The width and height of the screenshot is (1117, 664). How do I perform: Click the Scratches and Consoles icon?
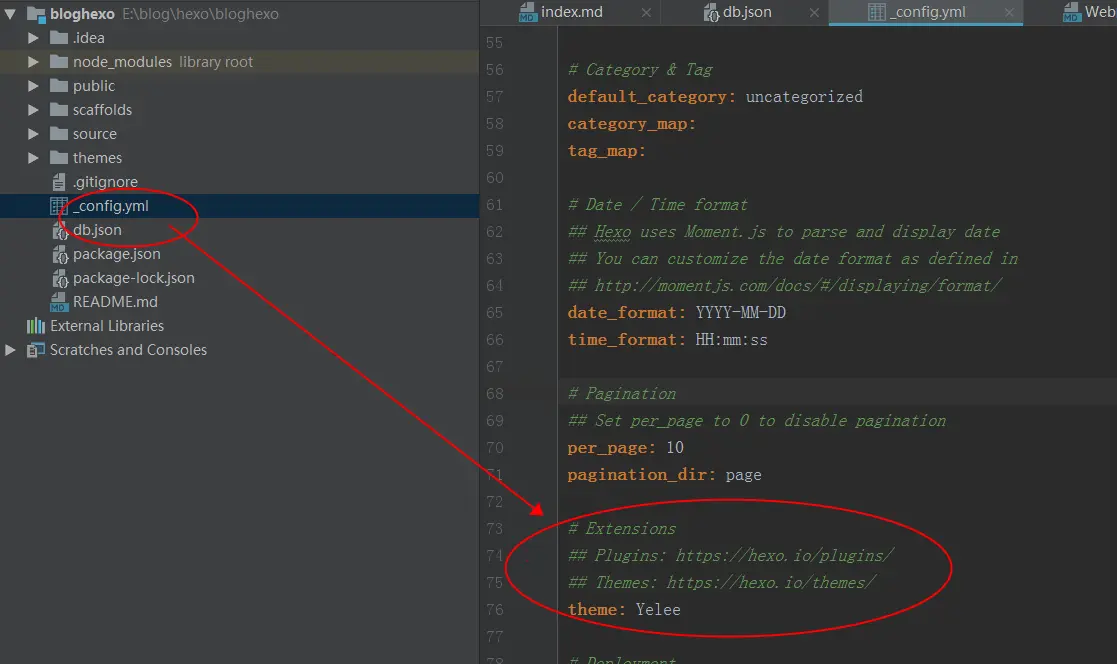coord(36,350)
